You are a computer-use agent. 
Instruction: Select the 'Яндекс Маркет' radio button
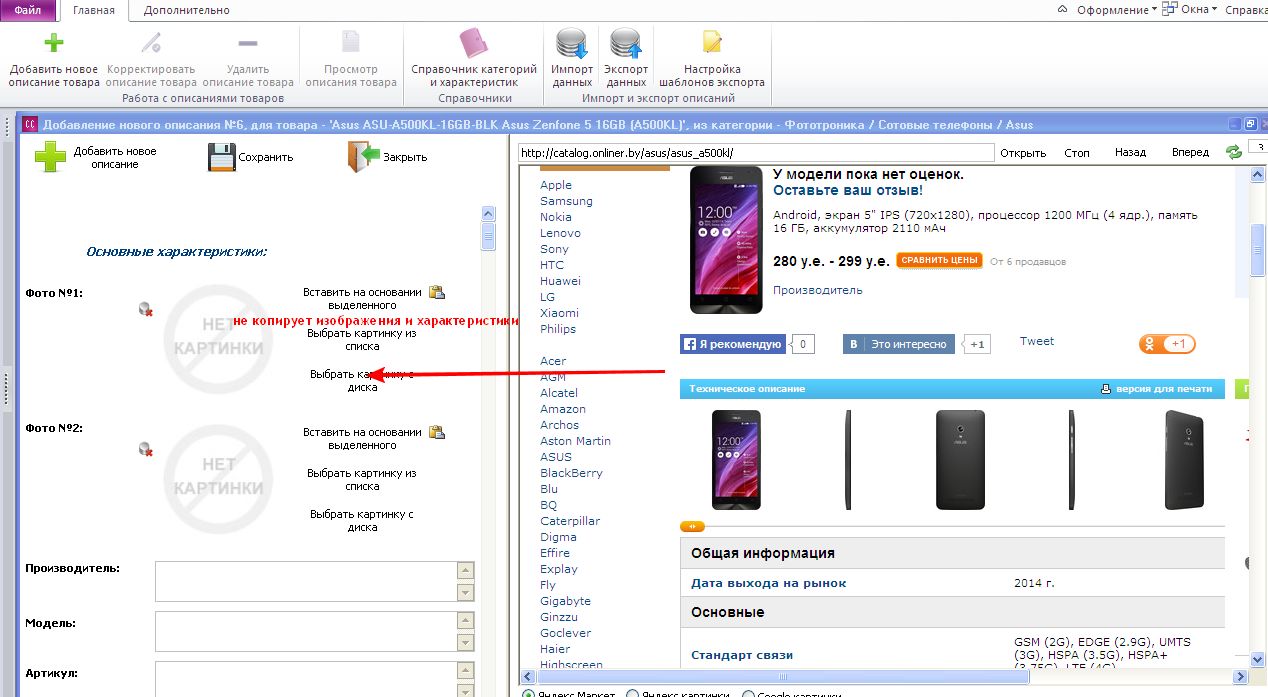click(x=530, y=694)
